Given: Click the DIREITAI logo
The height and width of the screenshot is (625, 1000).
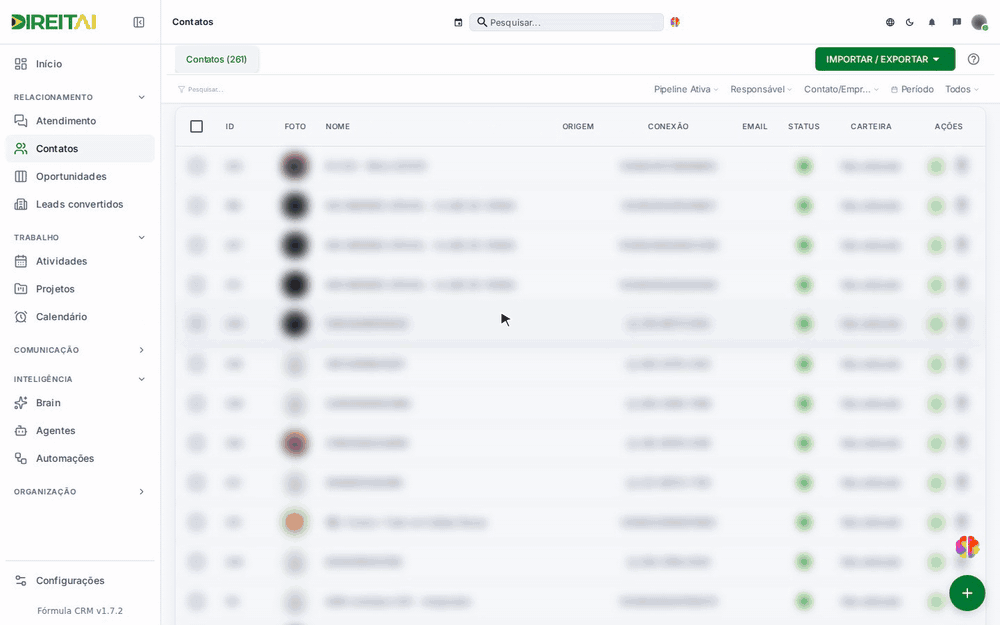Looking at the screenshot, I should [54, 22].
